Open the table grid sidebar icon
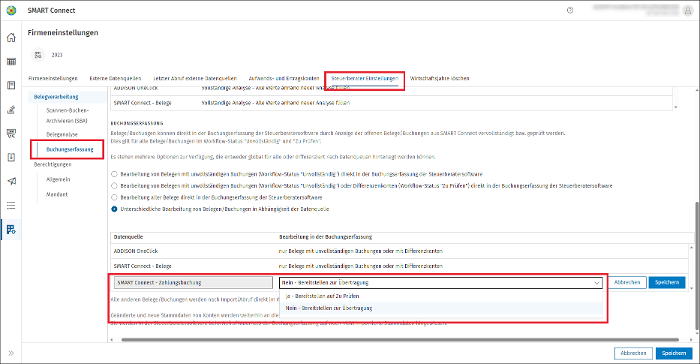This screenshot has width=700, height=364. tap(11, 62)
